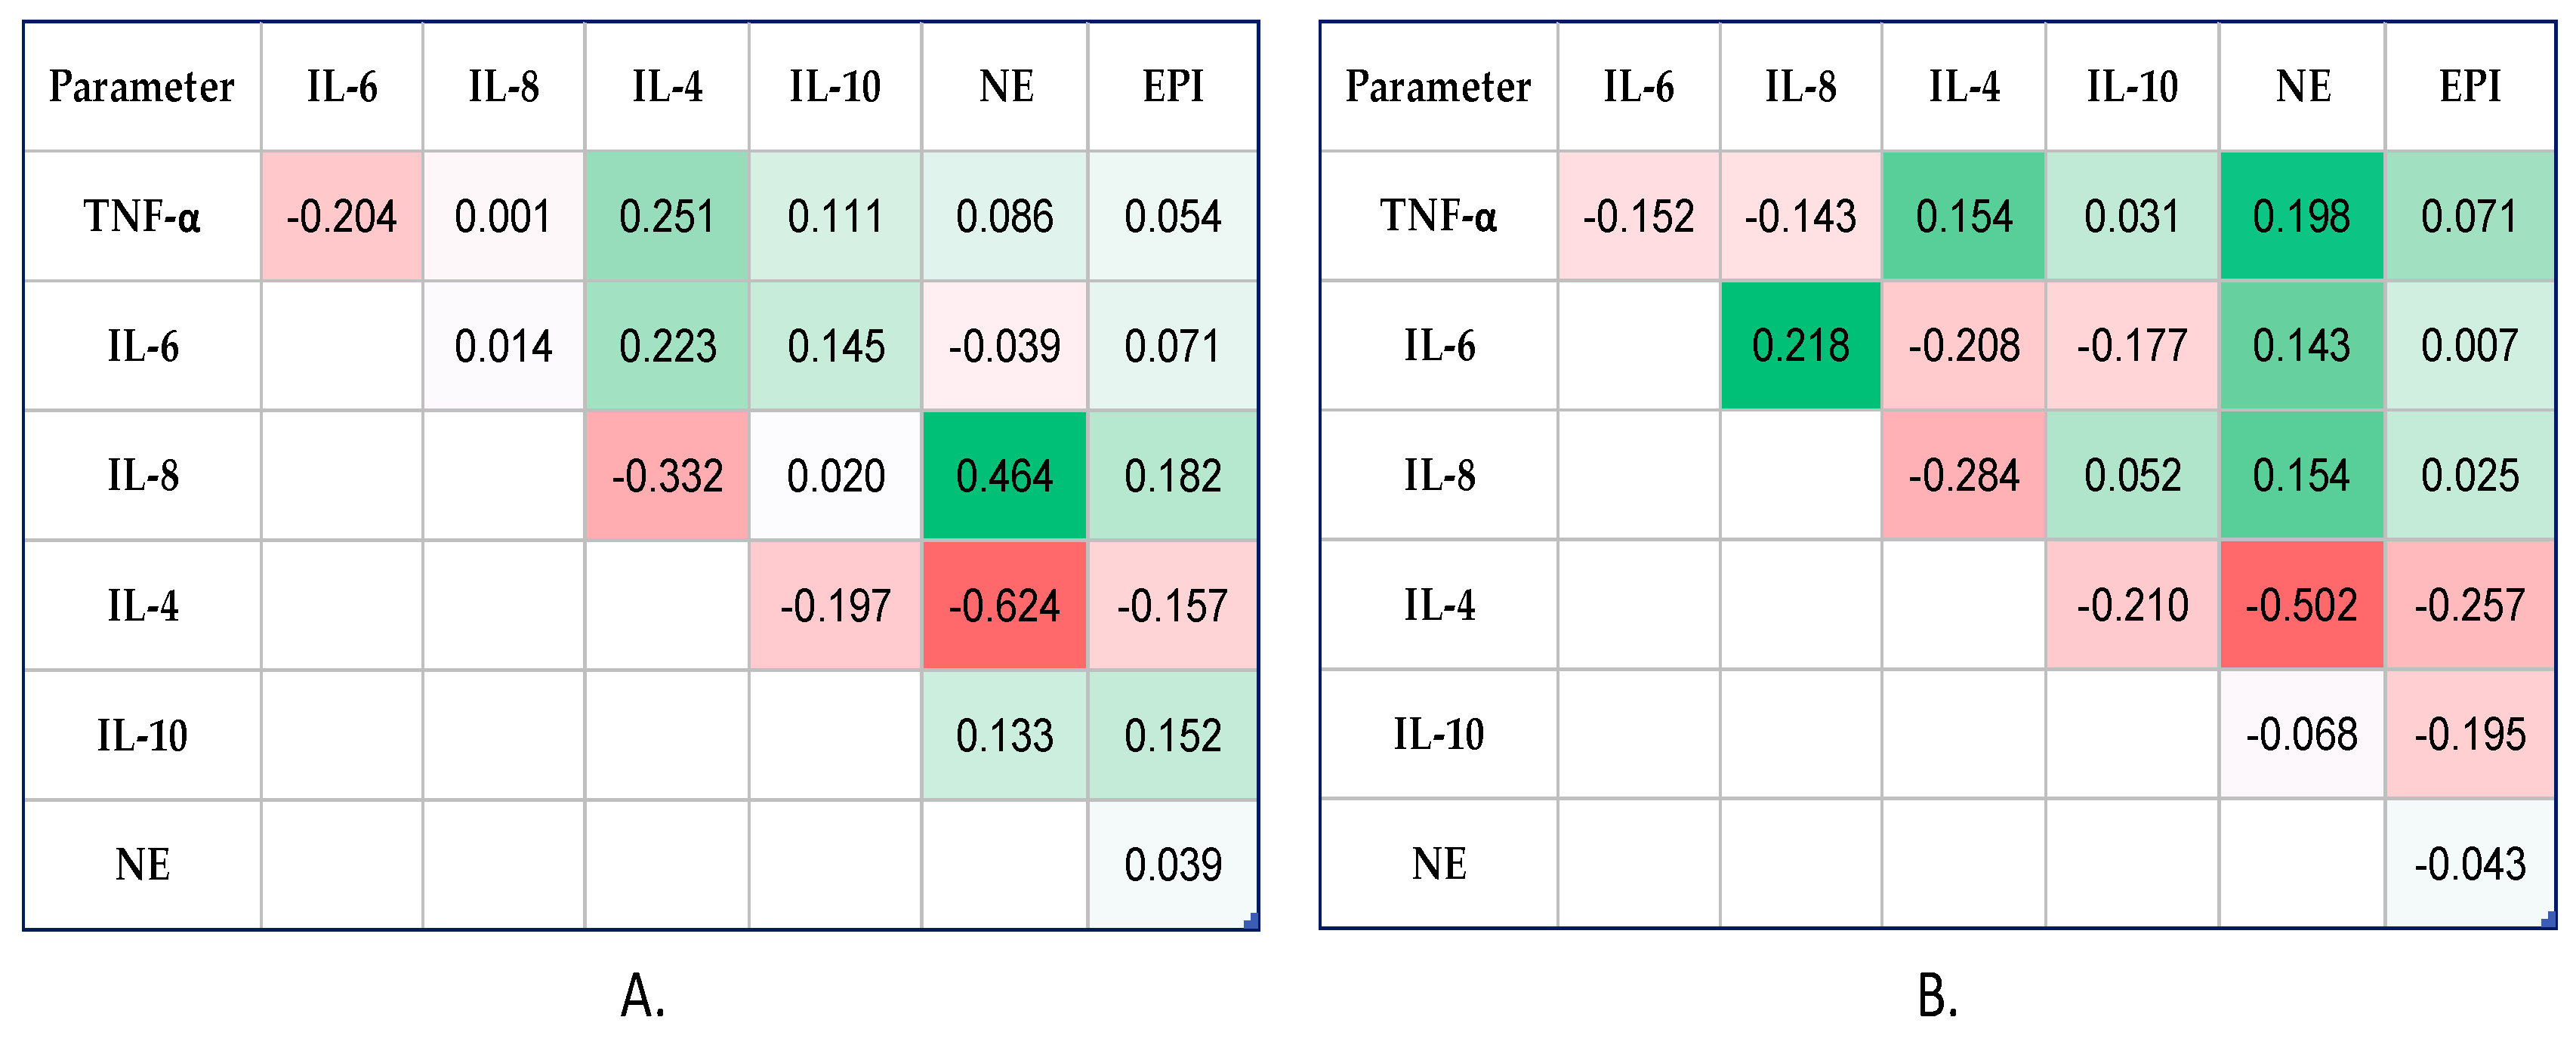This screenshot has height=1054, width=2576.
Task: Select the 0.039 cell in the NE row
Action: [x=1173, y=864]
